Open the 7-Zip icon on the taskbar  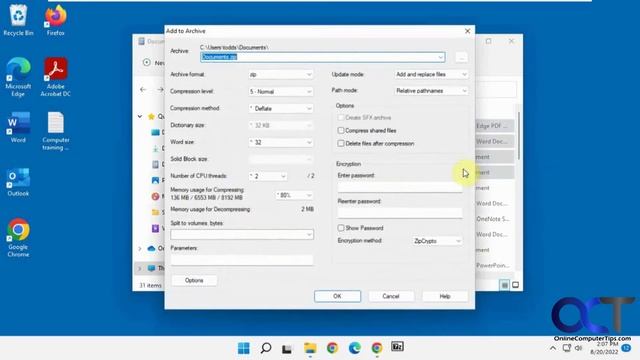pos(398,347)
